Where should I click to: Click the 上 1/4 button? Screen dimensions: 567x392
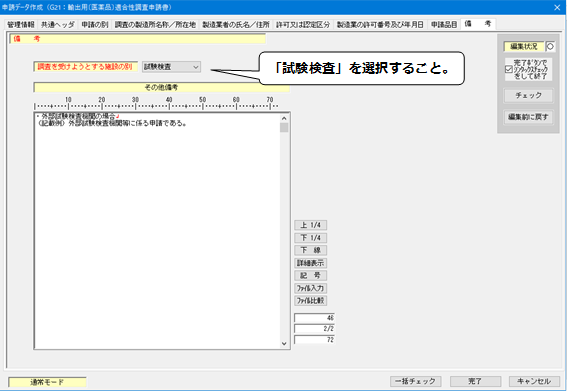[x=311, y=225]
